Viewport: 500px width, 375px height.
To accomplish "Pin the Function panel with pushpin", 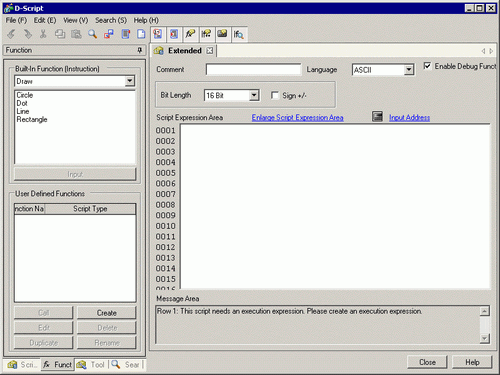I will [140, 50].
